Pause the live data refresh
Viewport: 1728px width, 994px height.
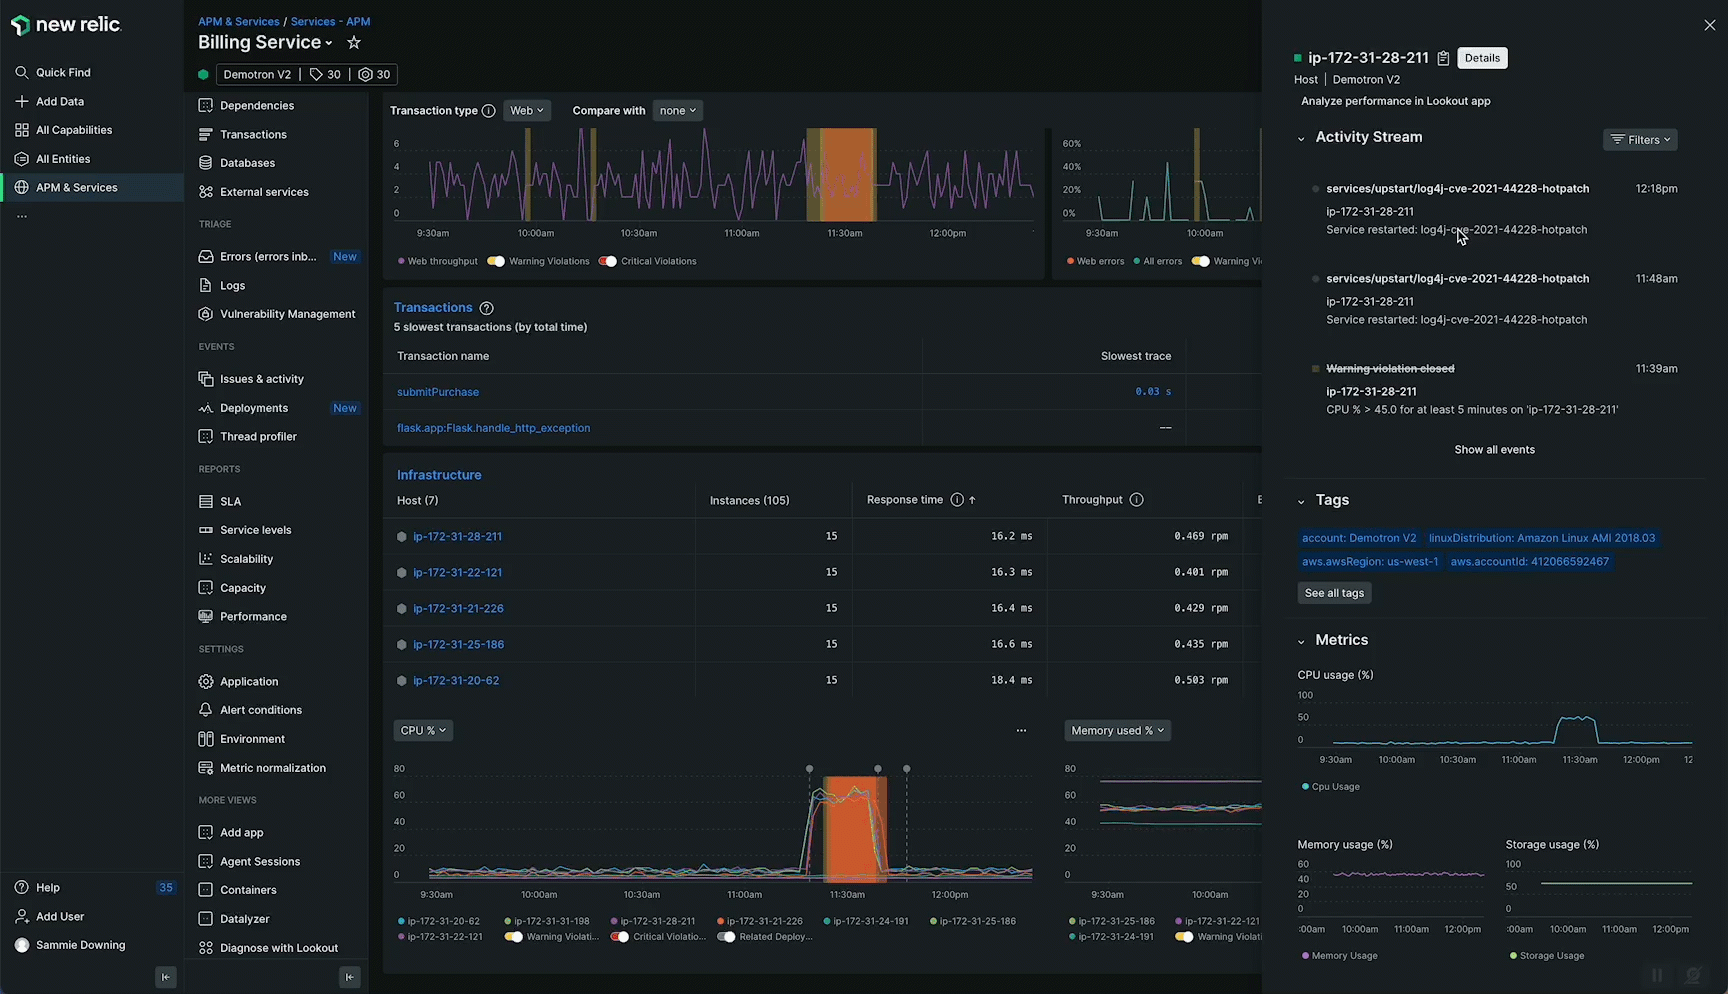pyautogui.click(x=1657, y=975)
